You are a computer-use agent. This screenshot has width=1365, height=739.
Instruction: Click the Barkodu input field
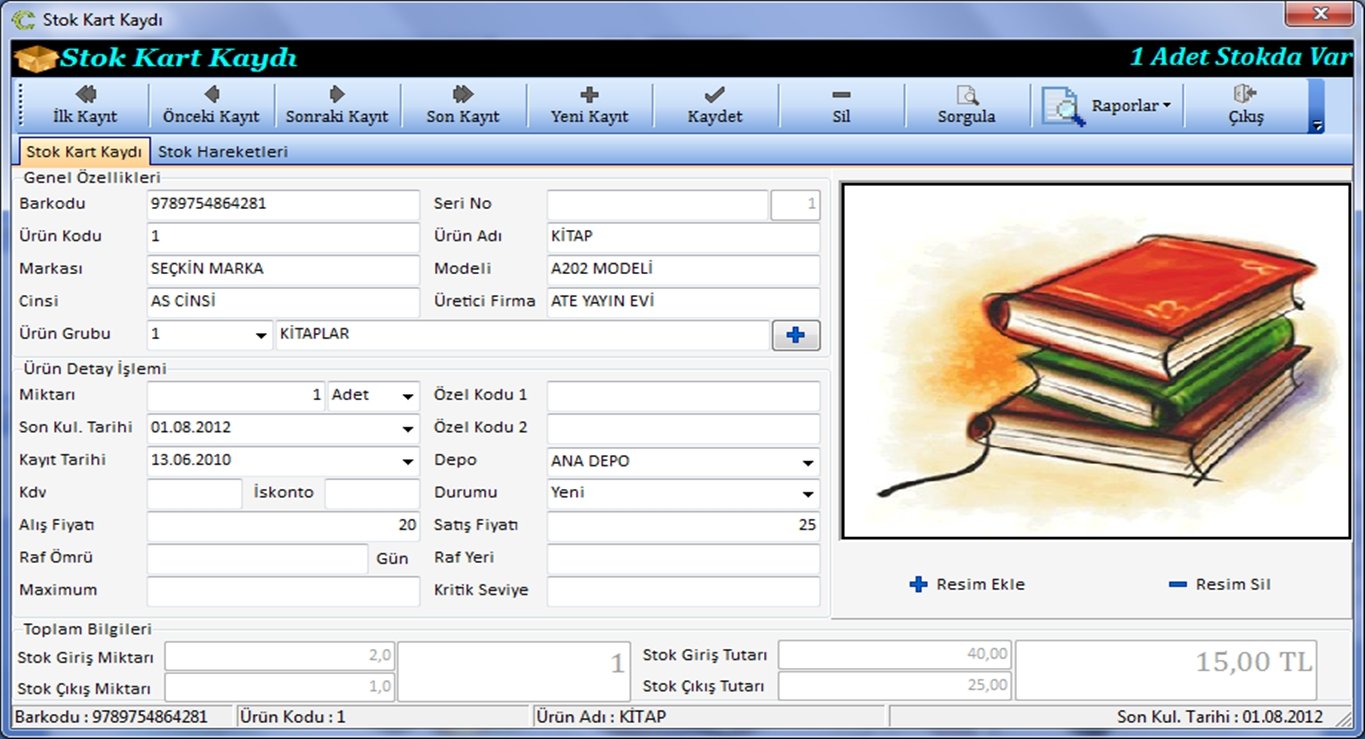pos(282,204)
